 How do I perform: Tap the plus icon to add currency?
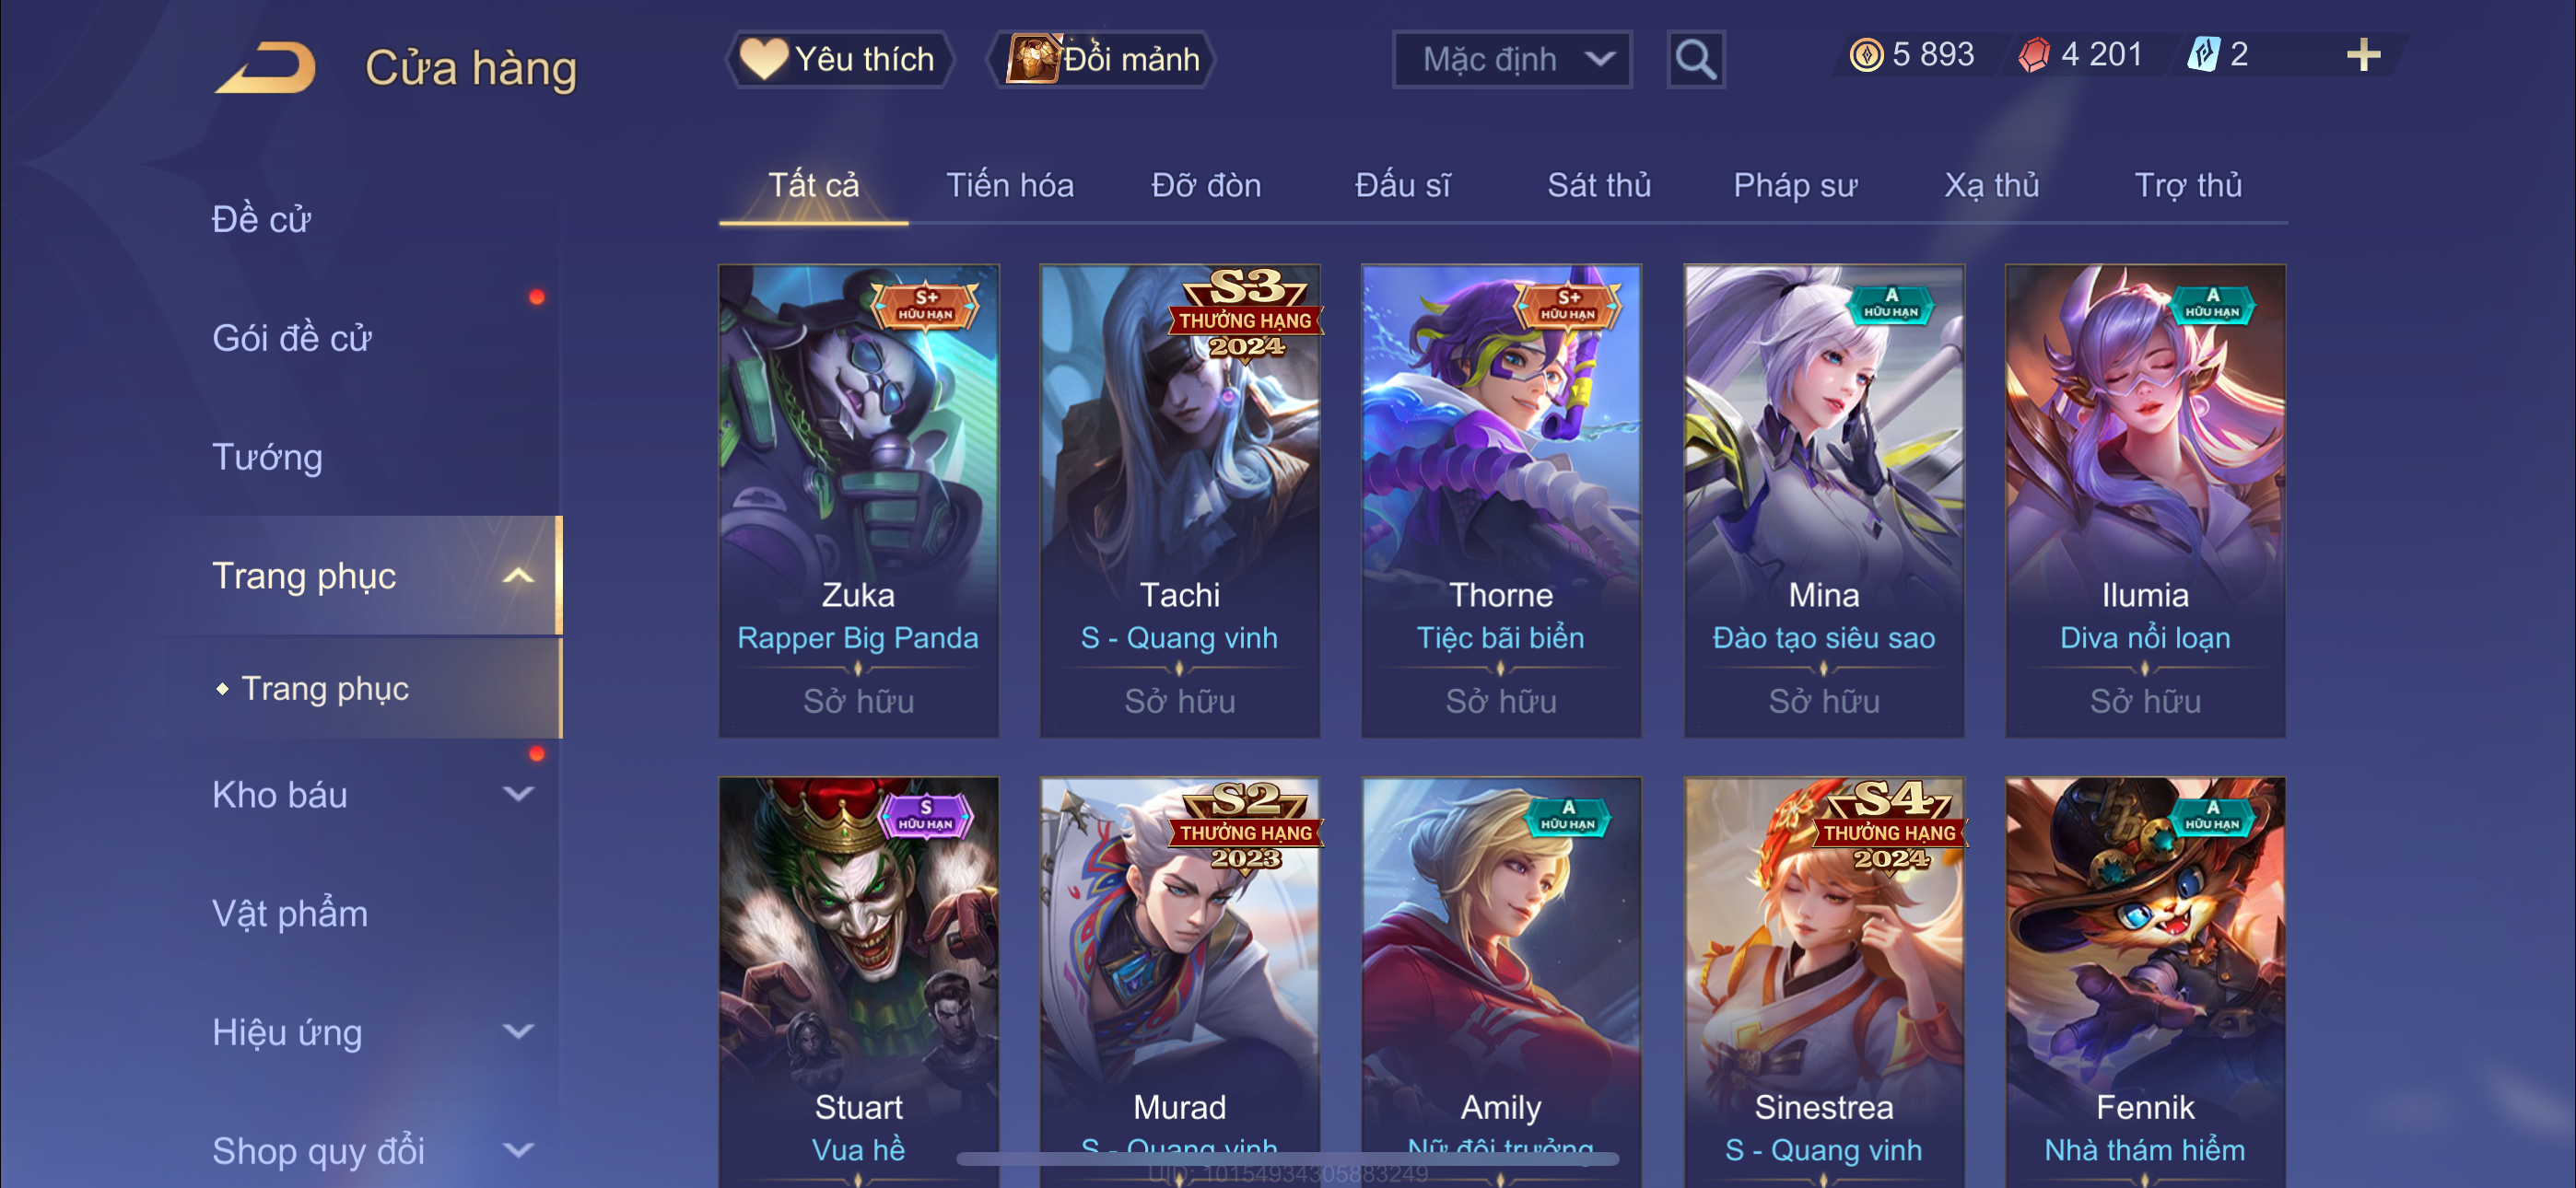point(2362,54)
